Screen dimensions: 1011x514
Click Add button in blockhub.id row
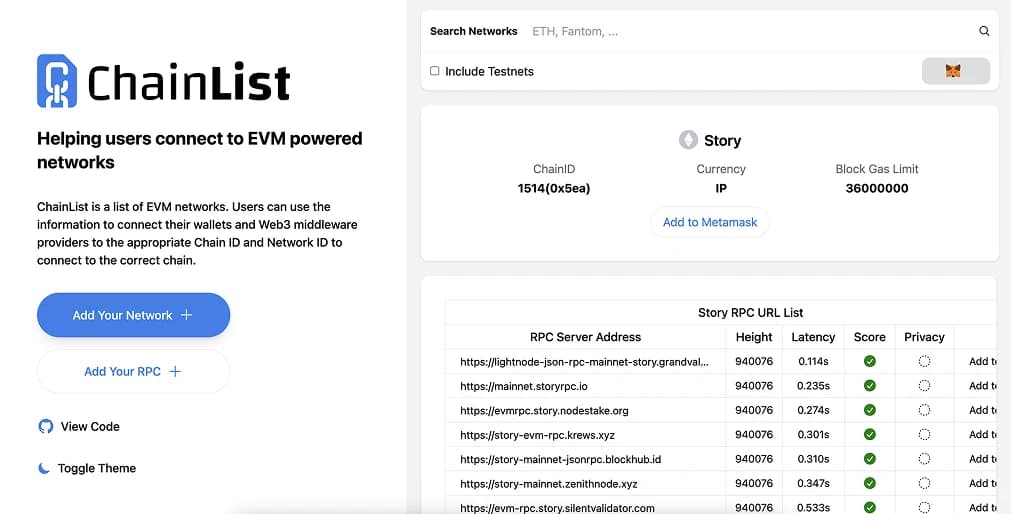983,459
